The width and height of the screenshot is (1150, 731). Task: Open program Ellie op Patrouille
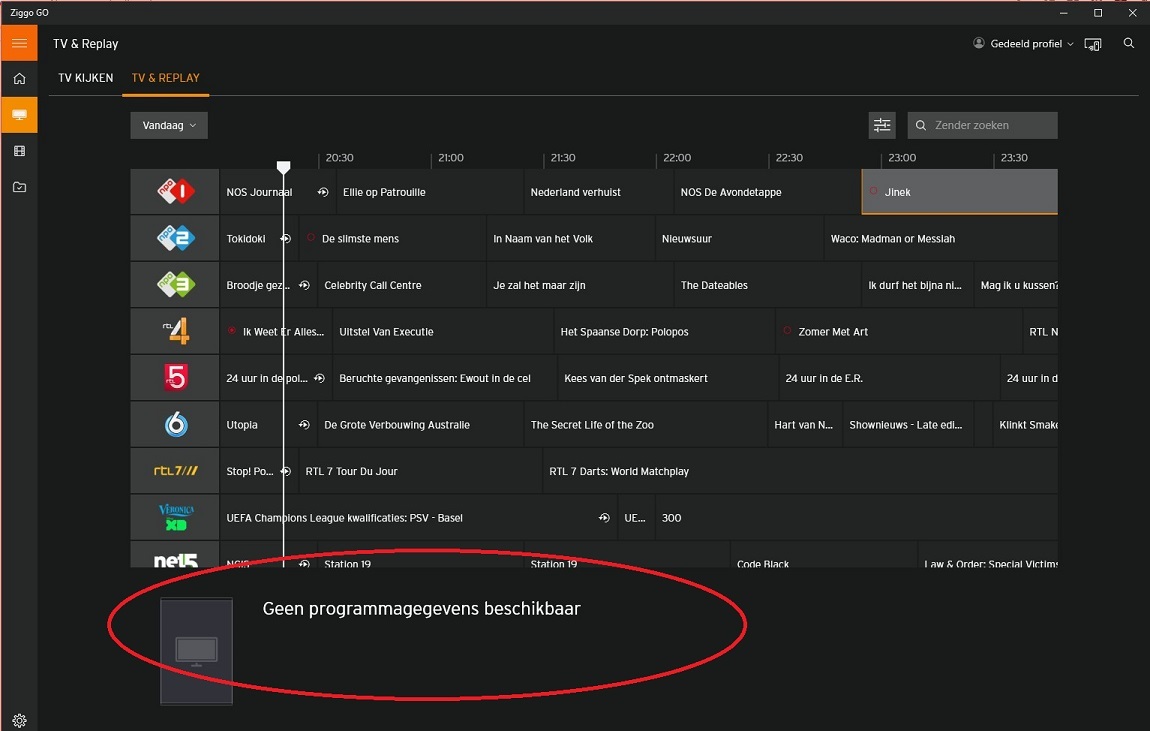pos(430,192)
